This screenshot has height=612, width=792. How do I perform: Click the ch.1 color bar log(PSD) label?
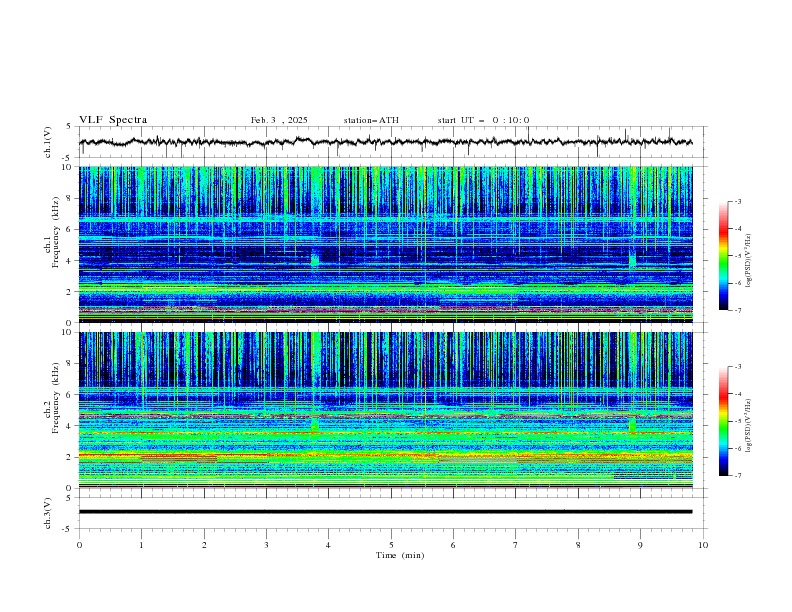coord(749,261)
